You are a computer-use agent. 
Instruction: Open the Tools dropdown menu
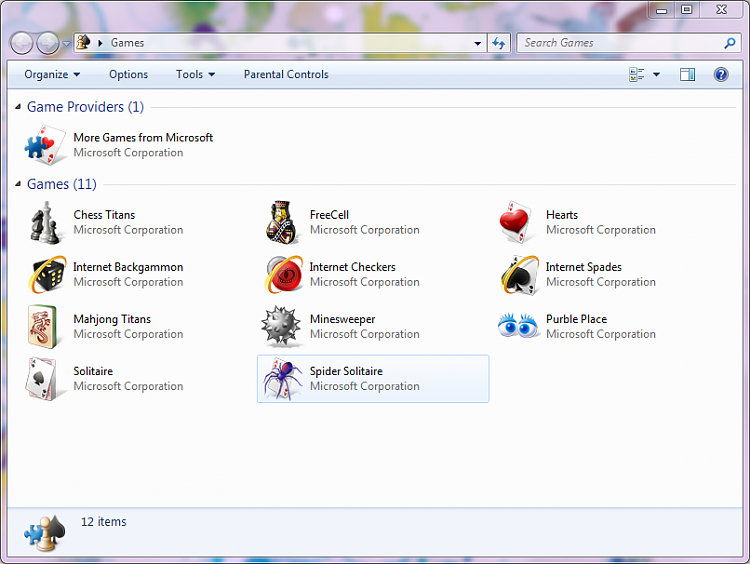coord(195,75)
